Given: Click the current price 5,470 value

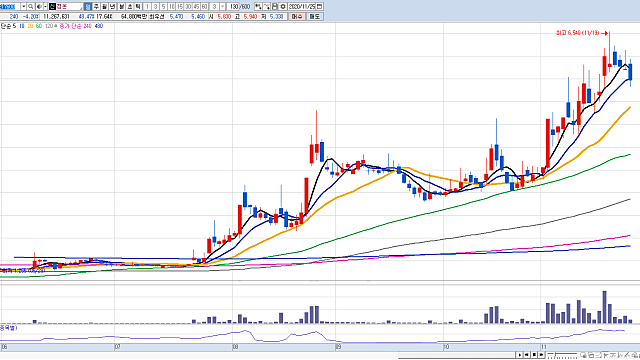Looking at the screenshot, I should point(176,16).
